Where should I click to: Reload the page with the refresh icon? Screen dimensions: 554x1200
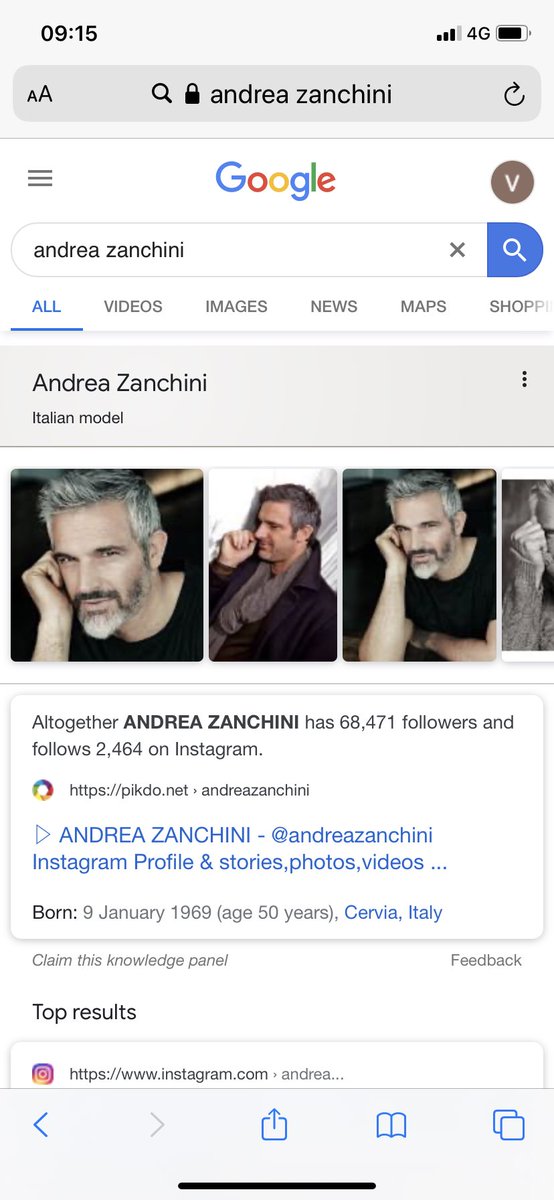tap(513, 95)
